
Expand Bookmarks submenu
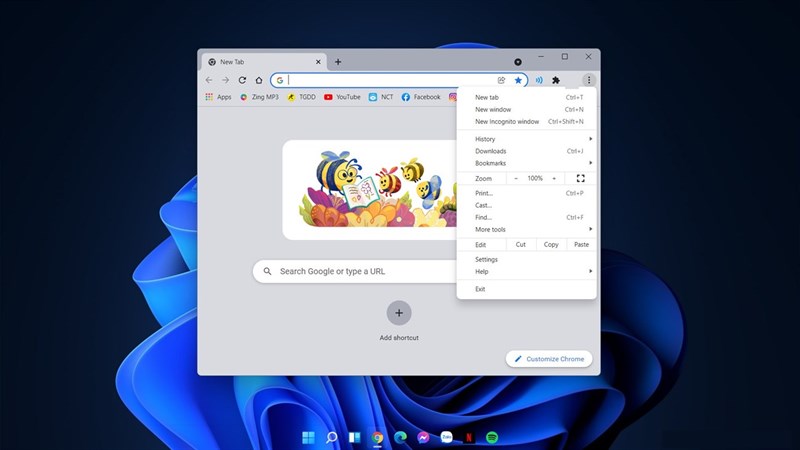tap(527, 163)
